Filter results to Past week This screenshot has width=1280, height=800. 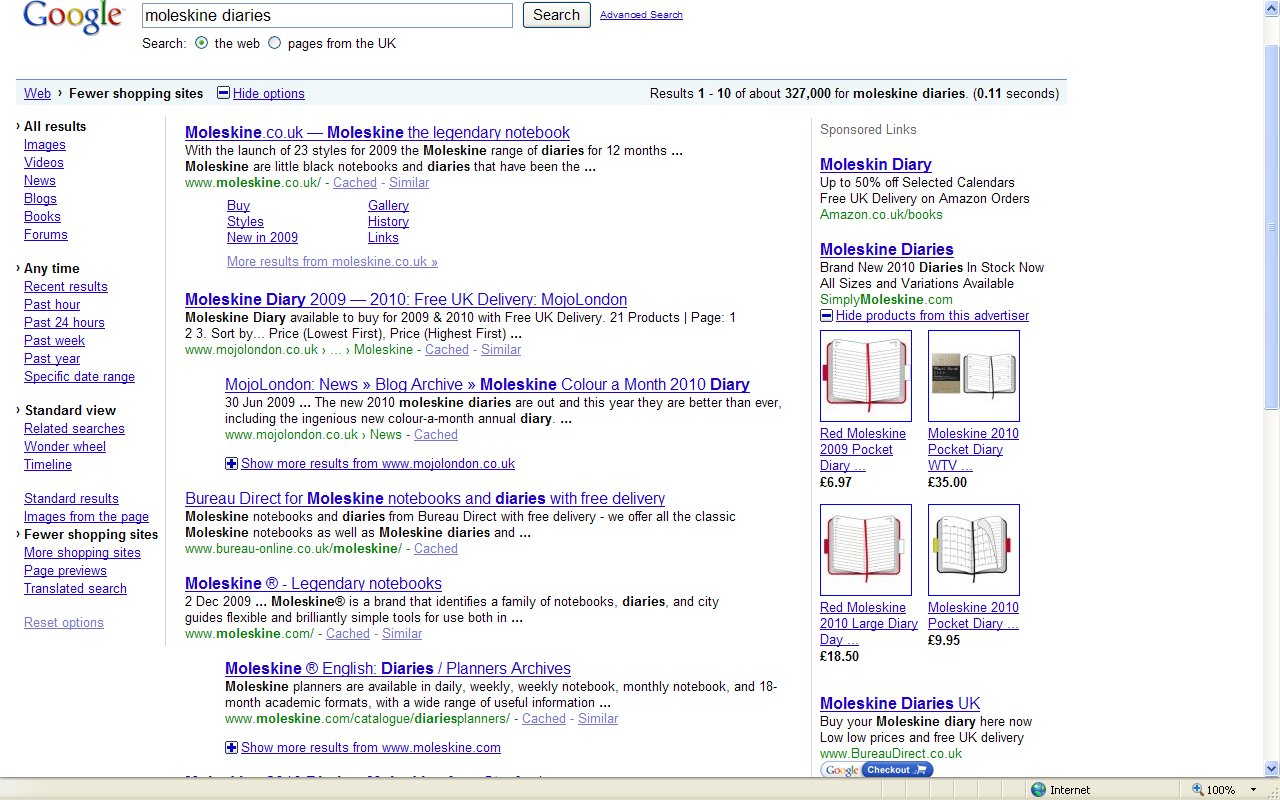pos(54,340)
